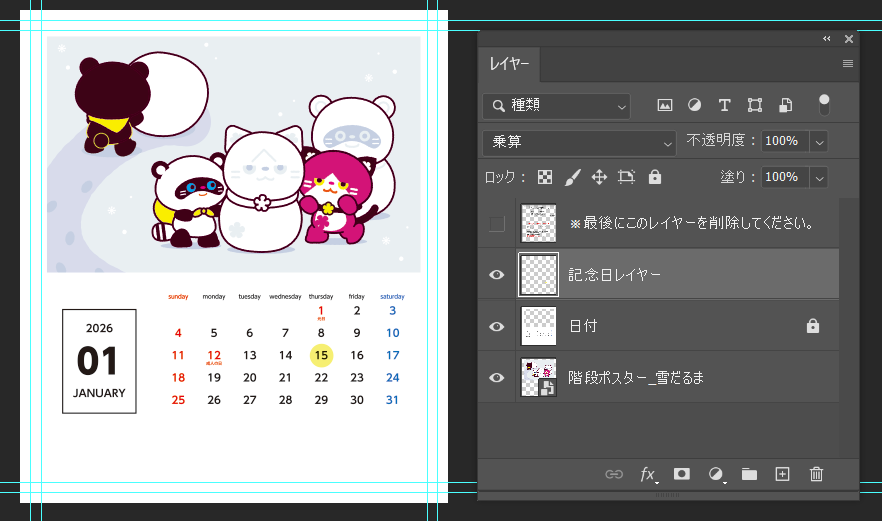Open the 種類 filter type dropdown
This screenshot has height=521, width=882.
coord(557,105)
